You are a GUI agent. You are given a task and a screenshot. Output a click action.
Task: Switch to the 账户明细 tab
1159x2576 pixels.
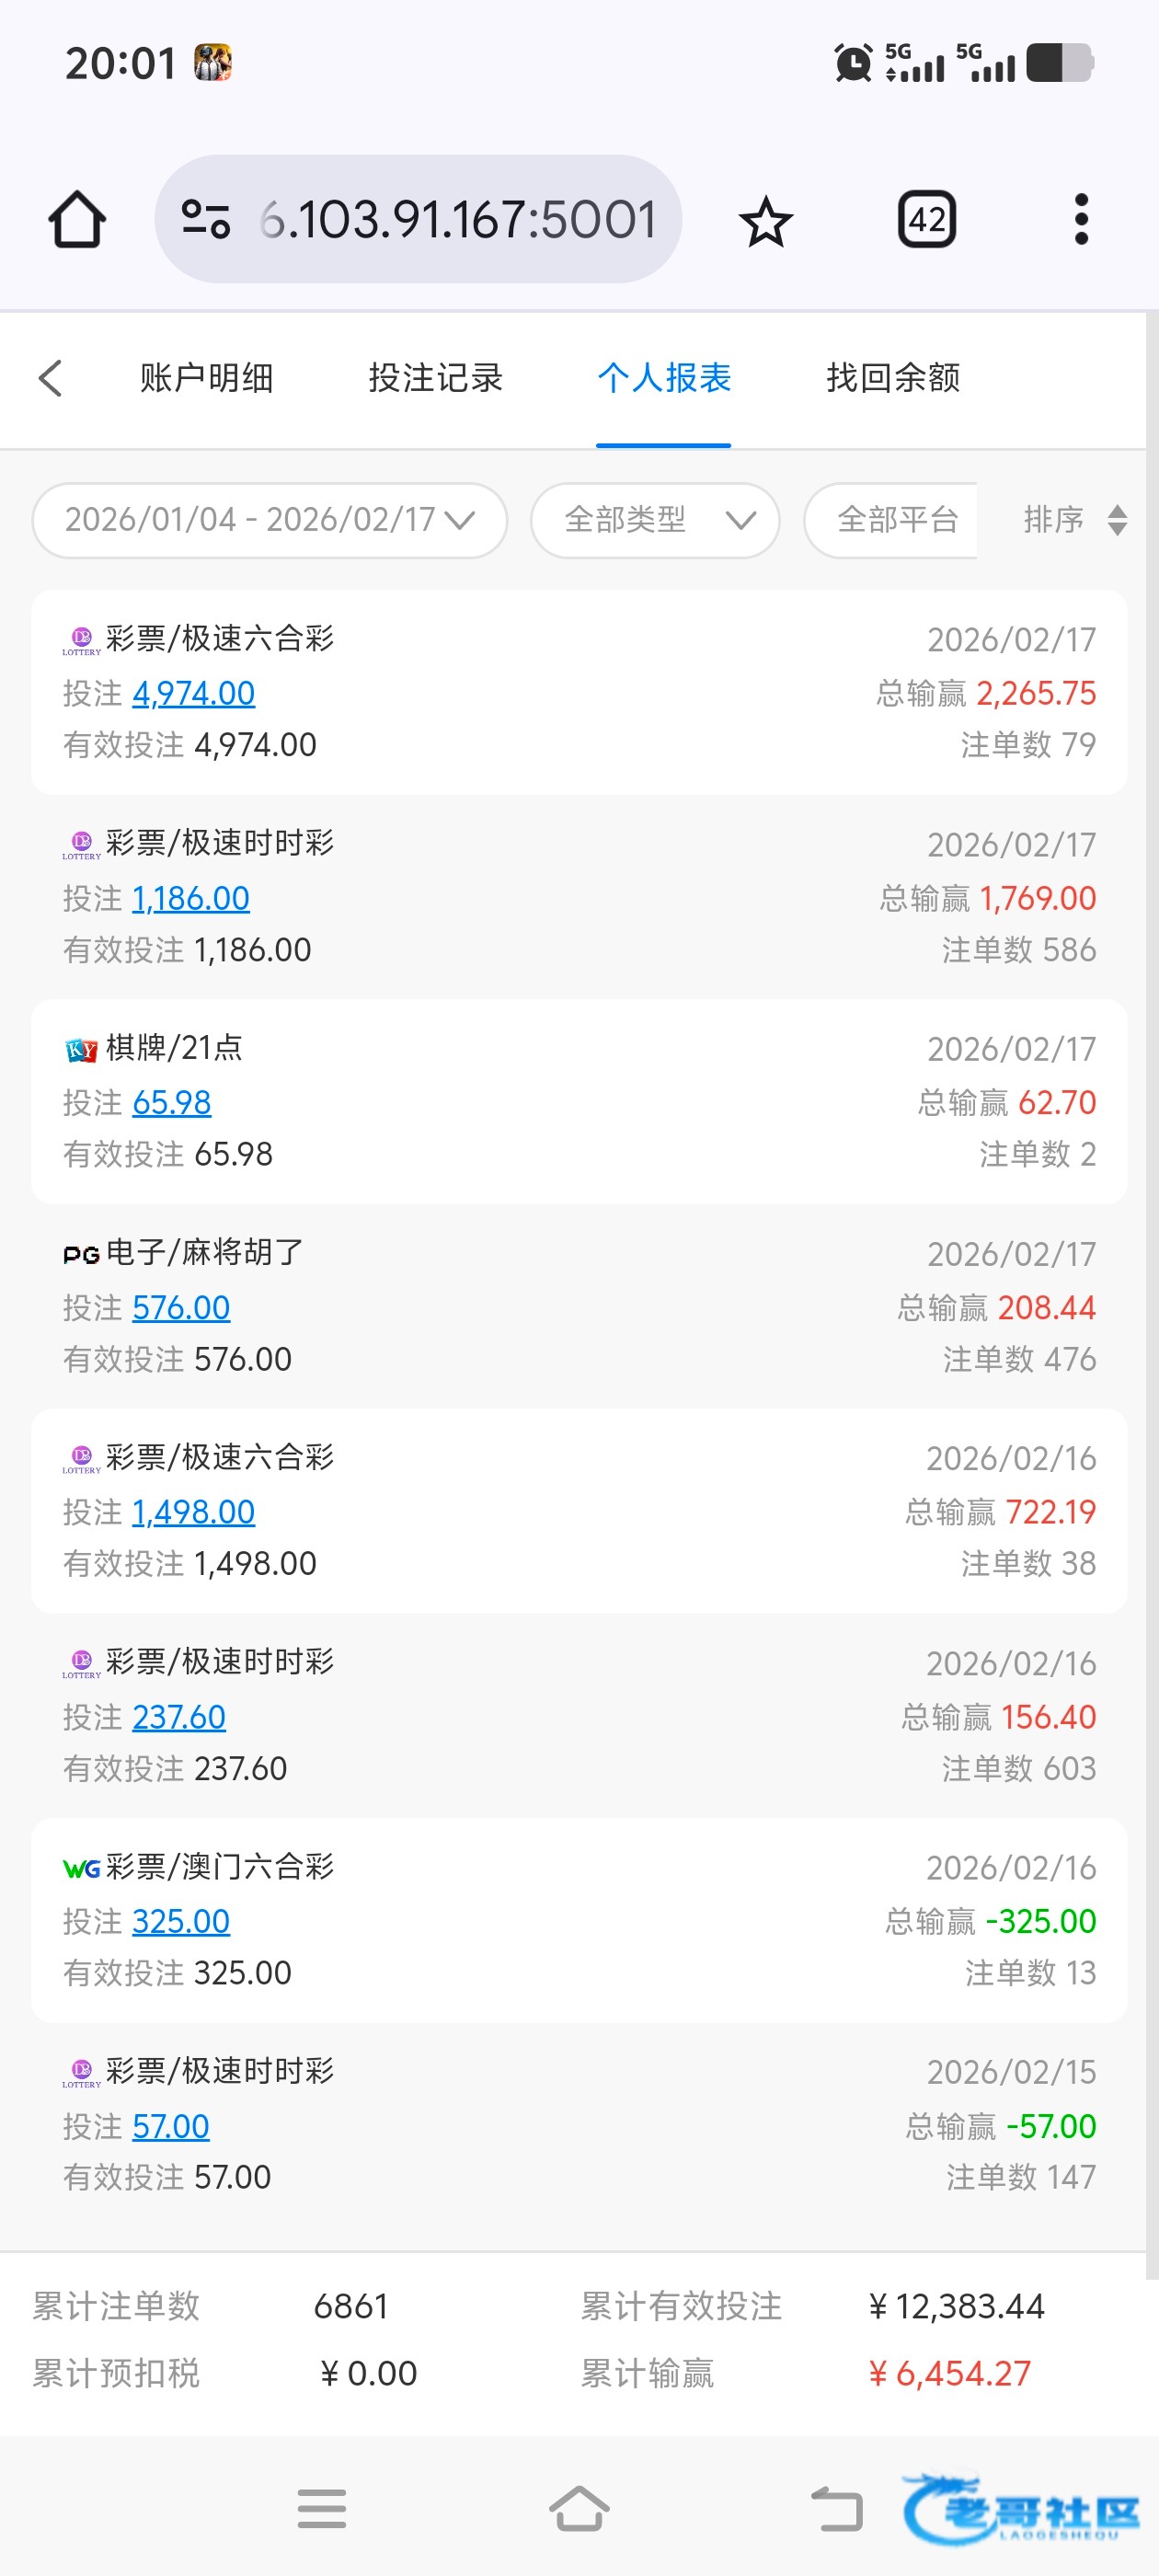(x=206, y=379)
